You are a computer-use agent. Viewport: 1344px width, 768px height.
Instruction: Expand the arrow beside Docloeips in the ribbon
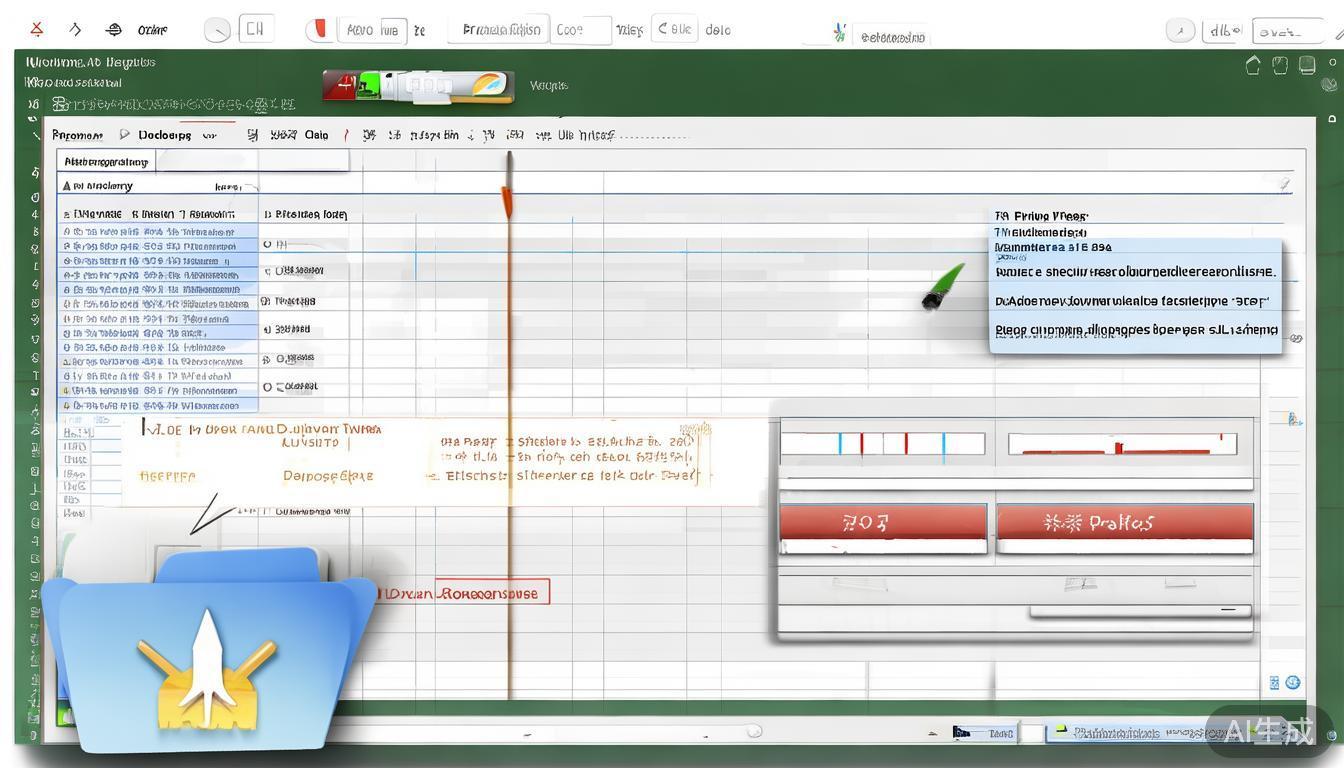pyautogui.click(x=124, y=135)
